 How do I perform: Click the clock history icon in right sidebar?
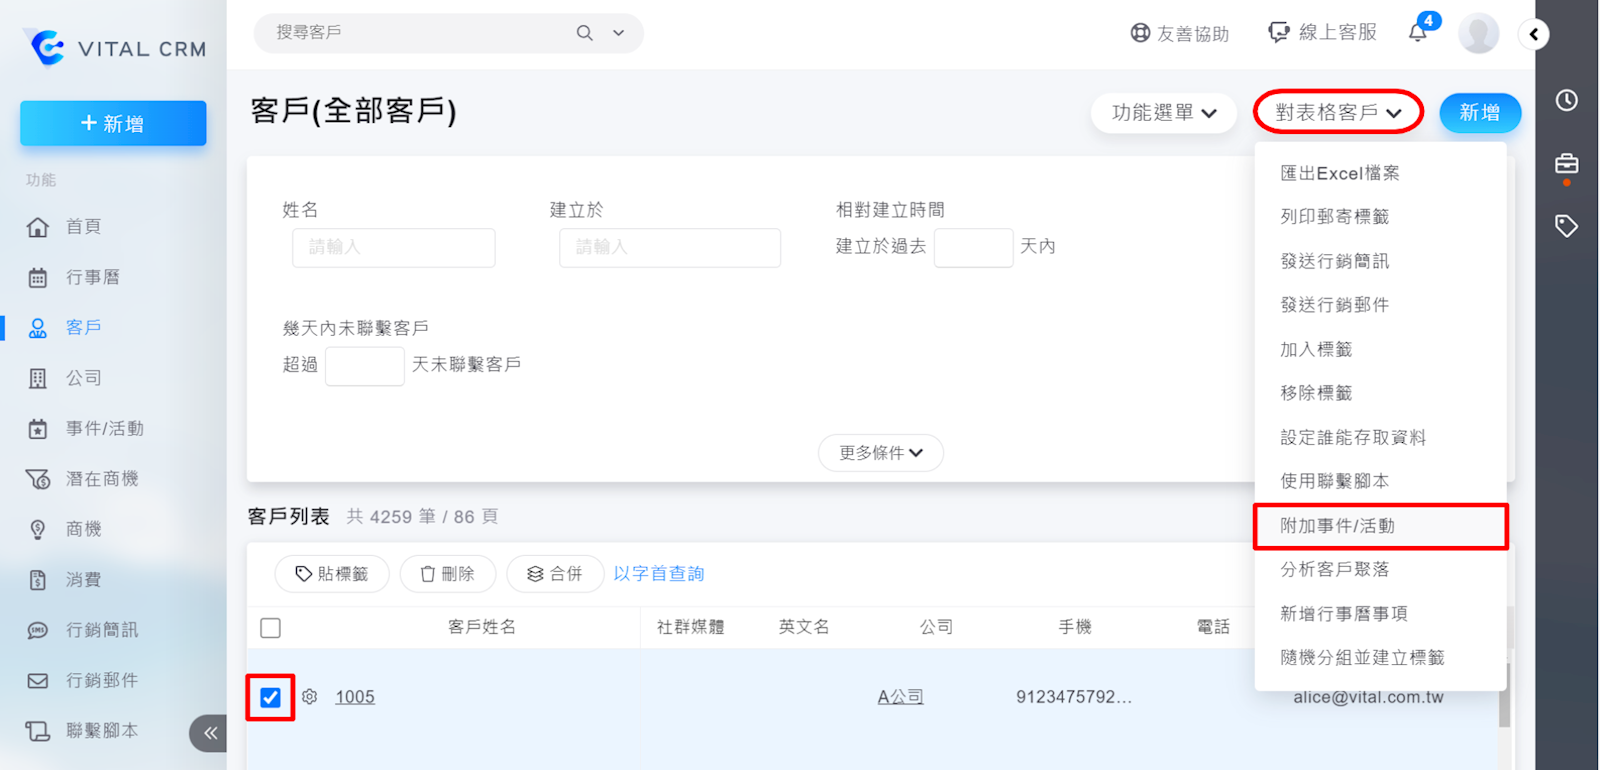(1566, 100)
